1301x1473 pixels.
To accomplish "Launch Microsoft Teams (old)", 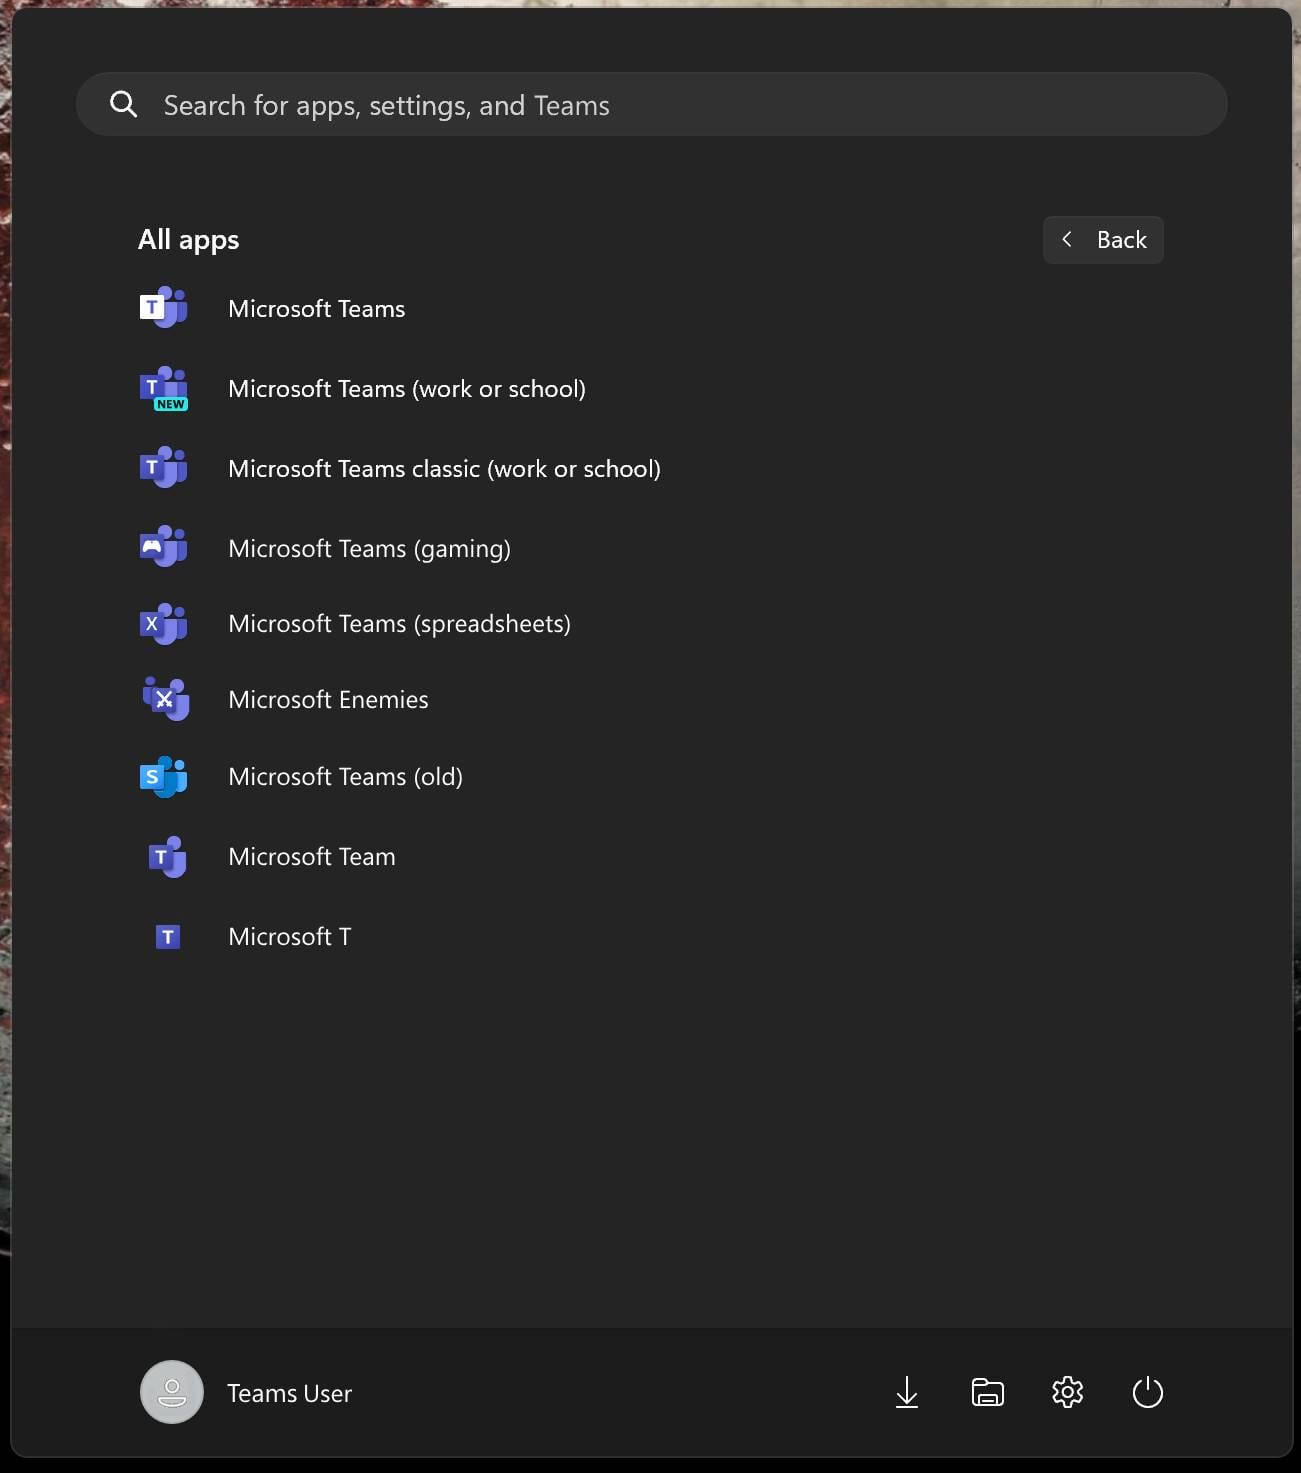I will 346,777.
